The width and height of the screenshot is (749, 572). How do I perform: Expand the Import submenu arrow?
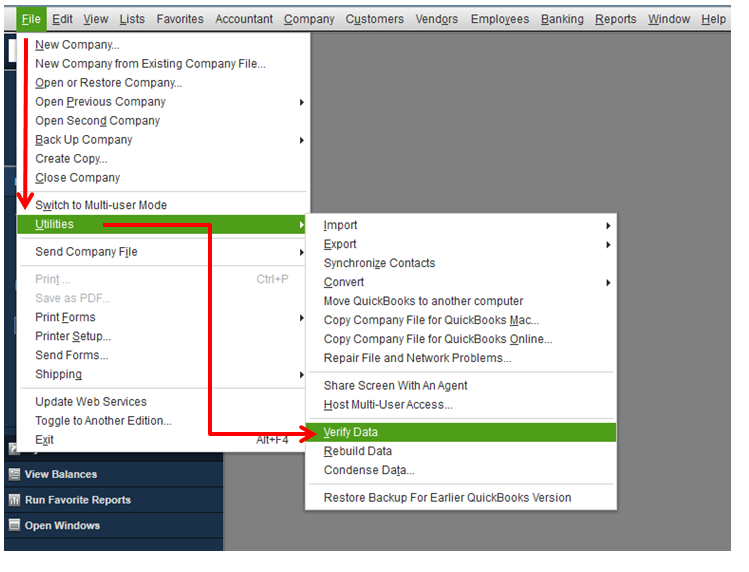pyautogui.click(x=608, y=226)
